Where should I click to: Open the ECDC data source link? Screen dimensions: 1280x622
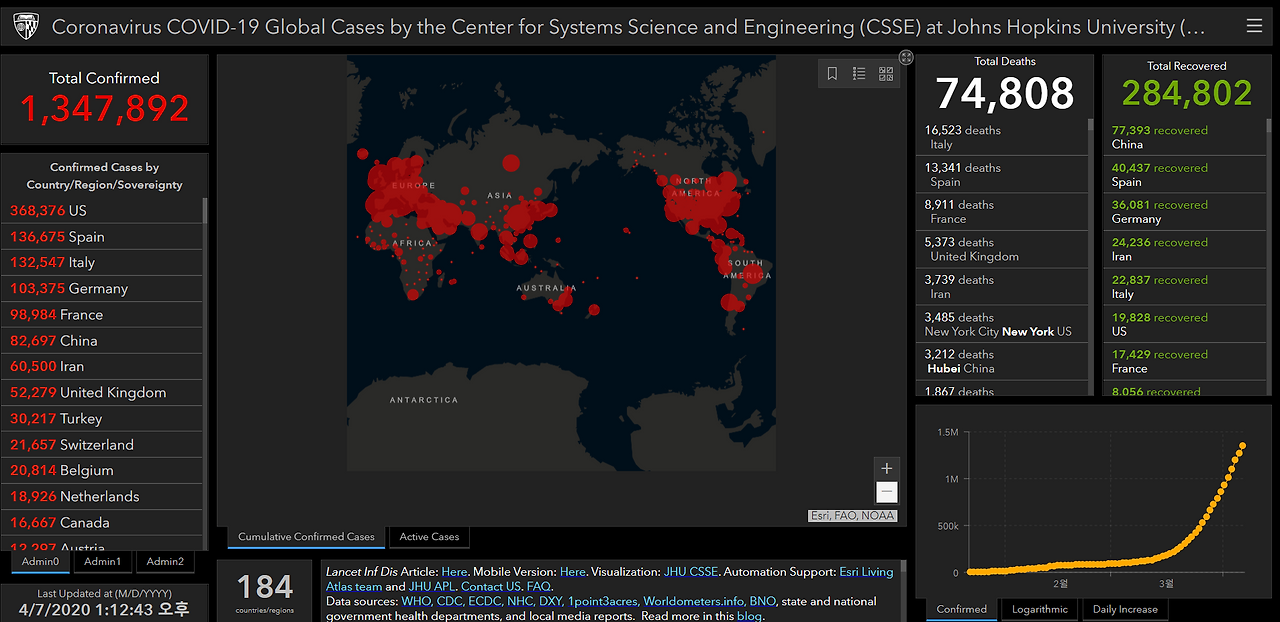coord(485,601)
